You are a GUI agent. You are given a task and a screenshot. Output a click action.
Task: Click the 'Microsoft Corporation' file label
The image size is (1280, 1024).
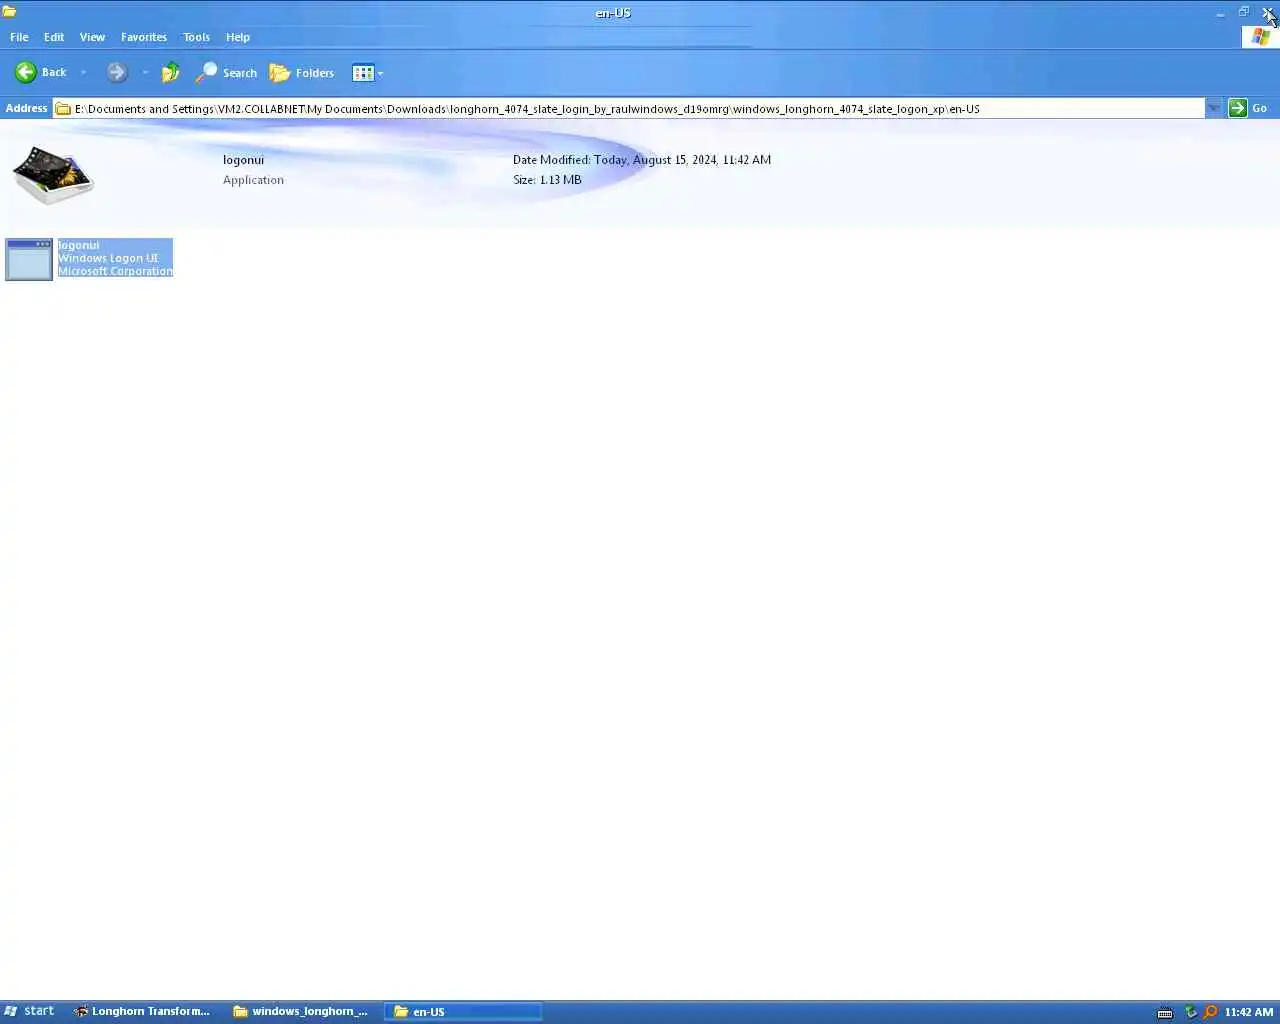115,271
